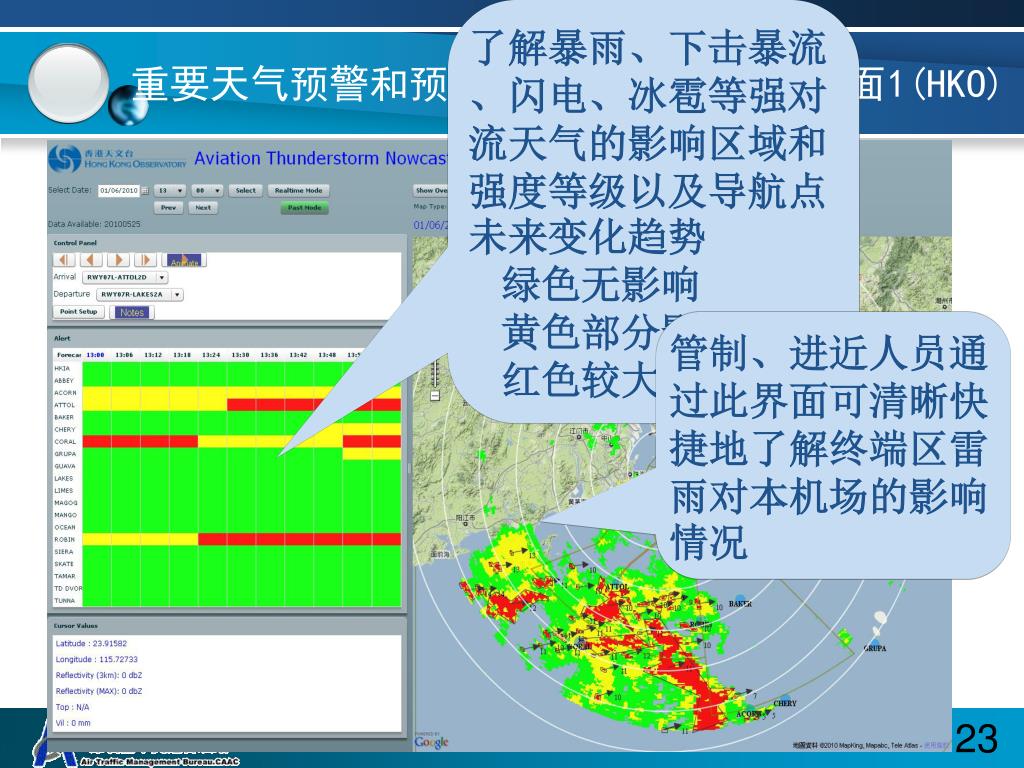Click the CHERY row label in Alert list
Image resolution: width=1024 pixels, height=768 pixels.
point(65,430)
